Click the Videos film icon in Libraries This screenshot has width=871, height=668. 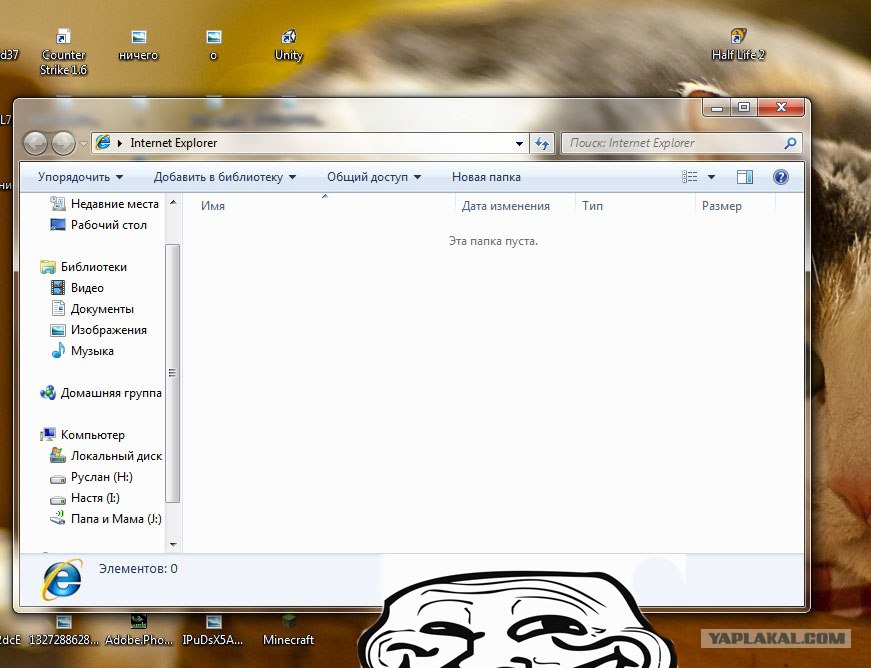(x=58, y=288)
